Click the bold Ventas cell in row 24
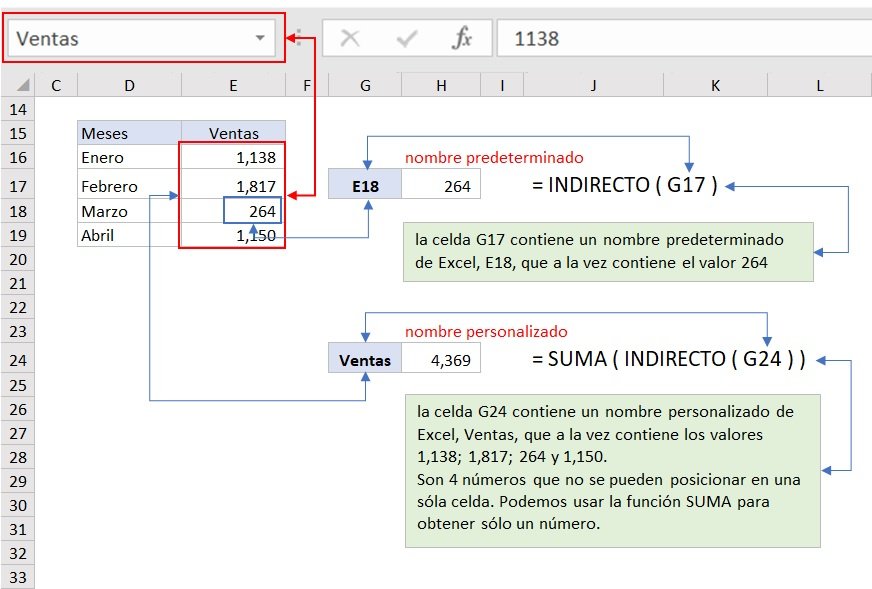Viewport: 872px width, 589px height. pyautogui.click(x=365, y=360)
